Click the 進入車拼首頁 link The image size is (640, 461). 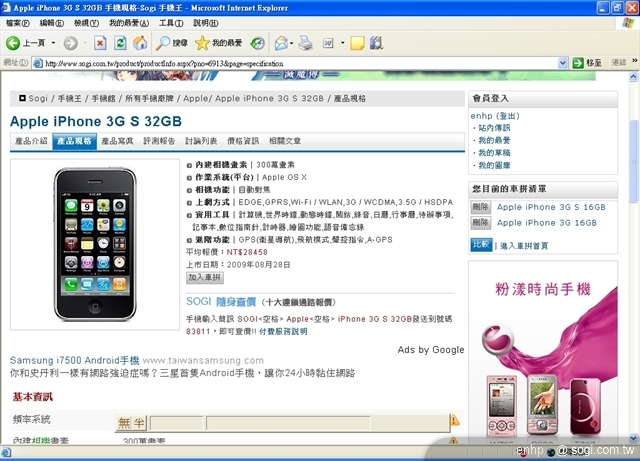[x=524, y=246]
